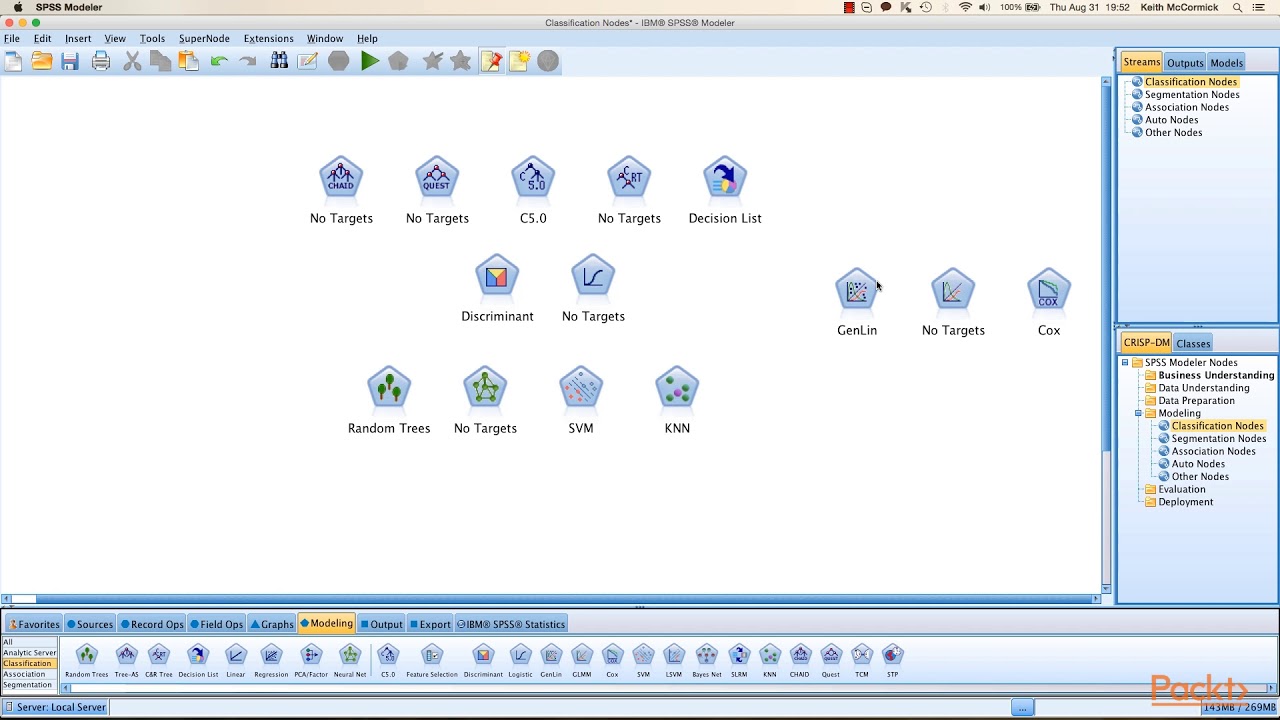Collapse the Modeling folder in CRISP-DM tree
This screenshot has width=1280, height=720.
tap(1138, 413)
